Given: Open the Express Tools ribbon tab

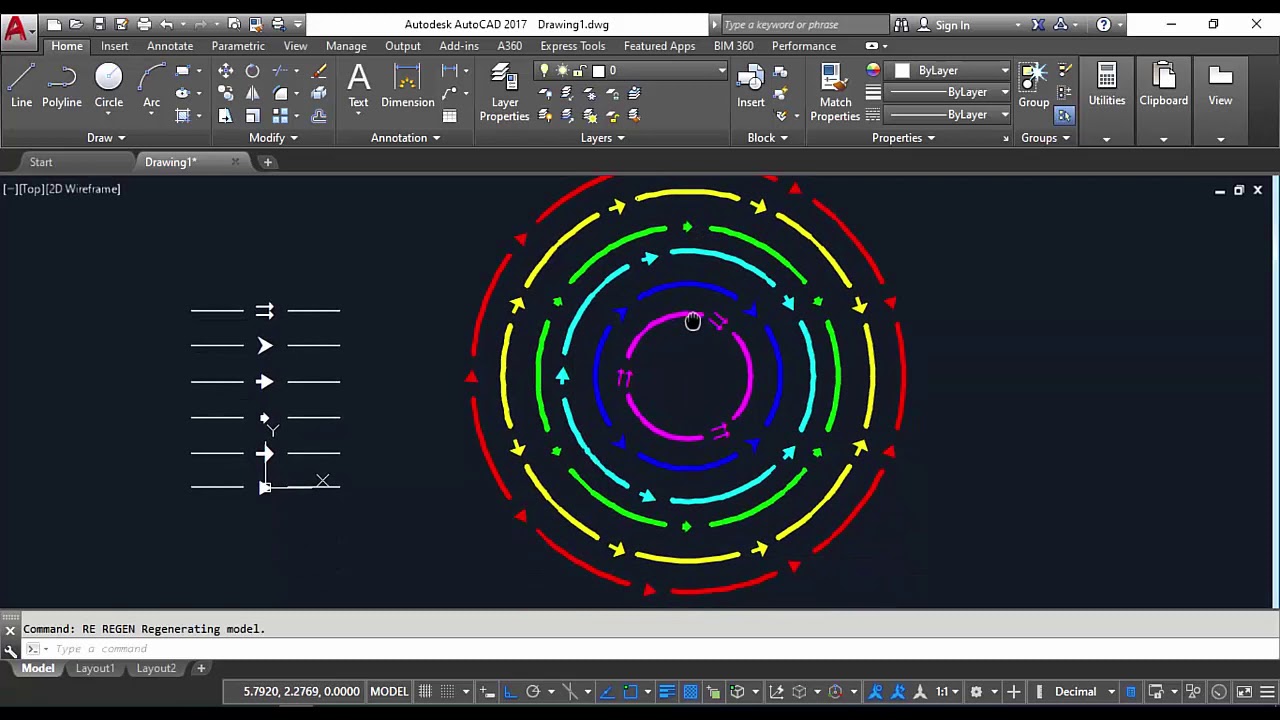Looking at the screenshot, I should coord(572,46).
